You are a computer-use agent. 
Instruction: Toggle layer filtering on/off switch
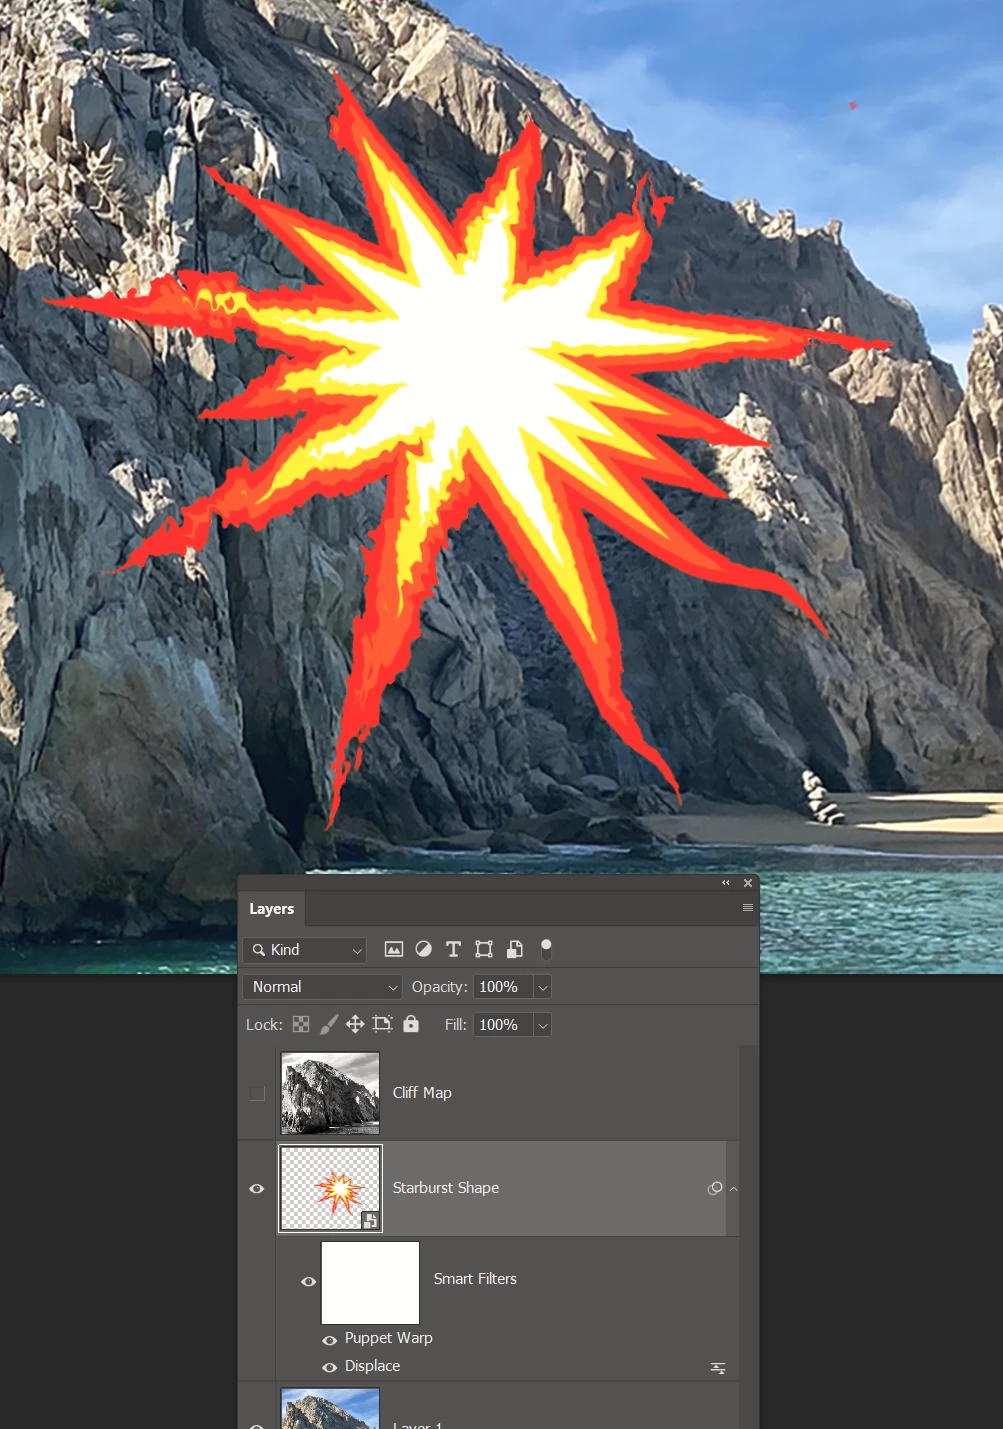tap(546, 949)
